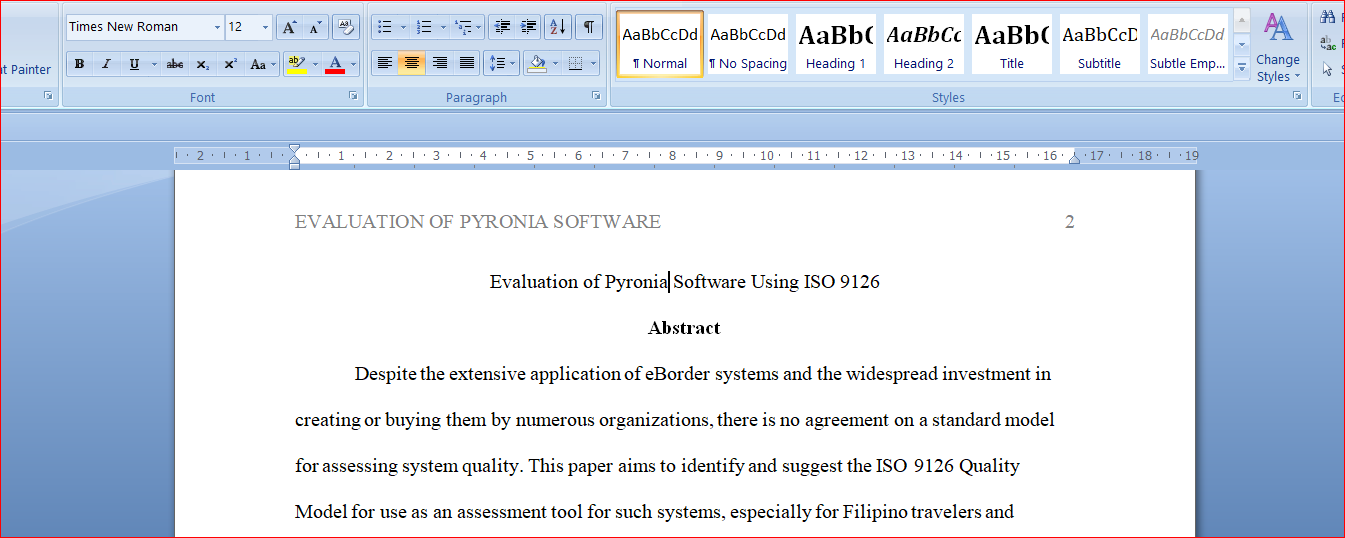Apply the Subtle Emphasis style

[1188, 43]
